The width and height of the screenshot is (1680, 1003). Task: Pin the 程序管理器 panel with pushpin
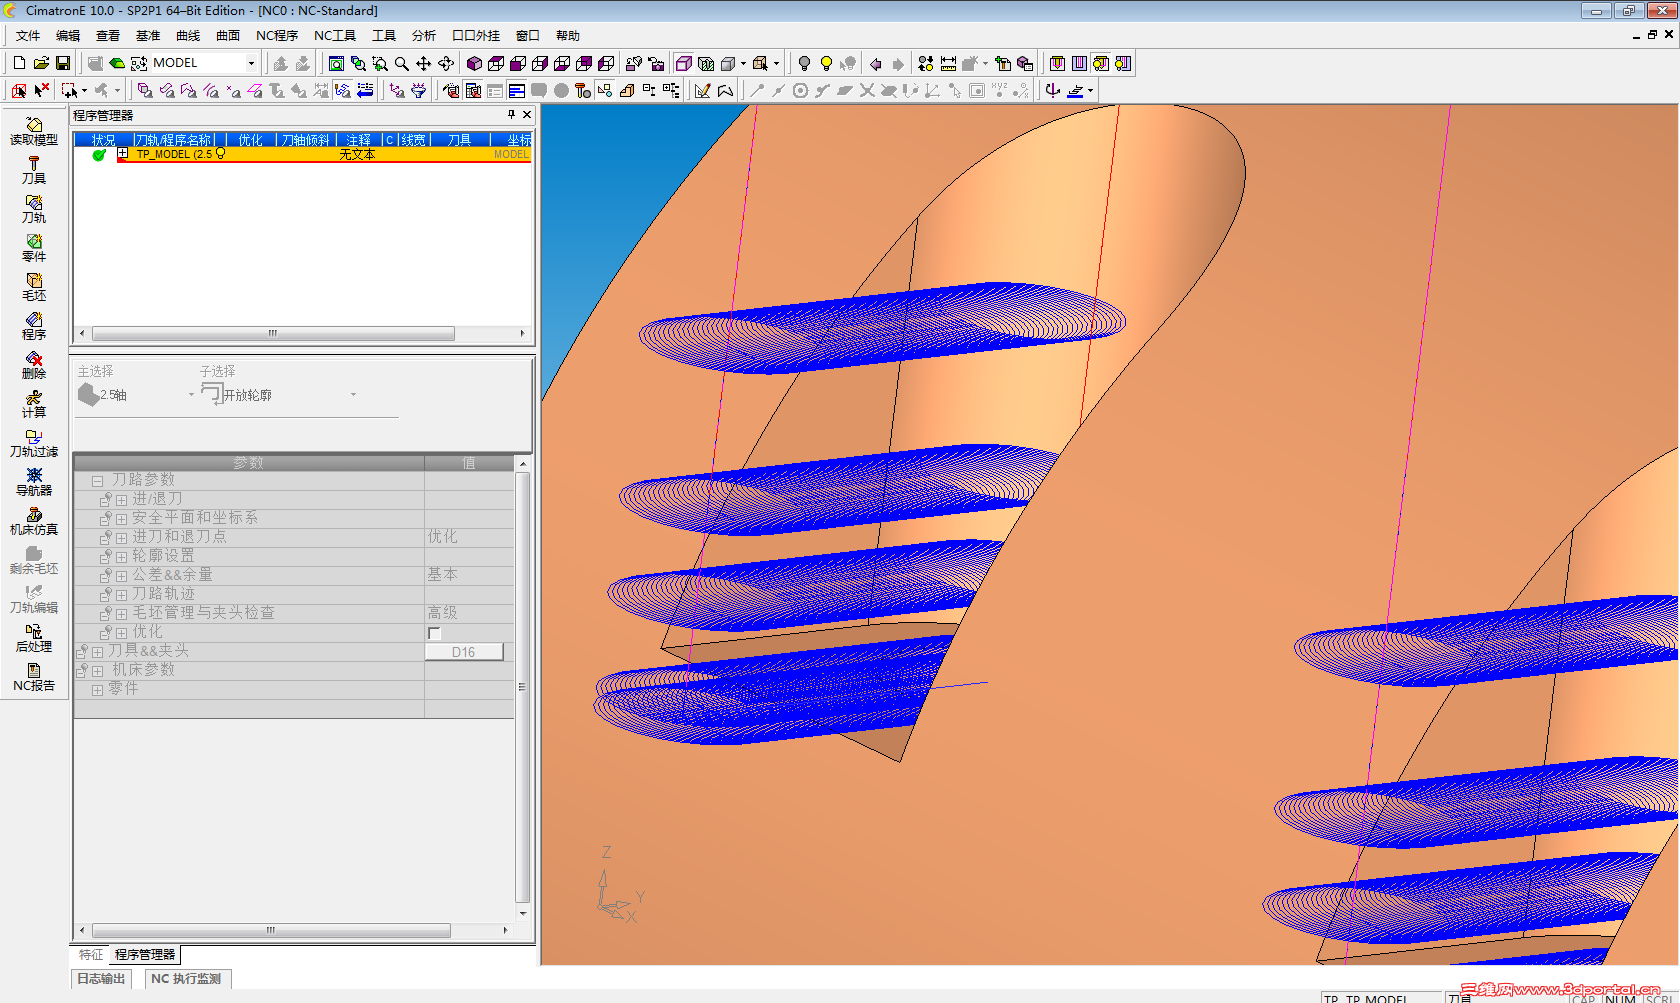[511, 115]
